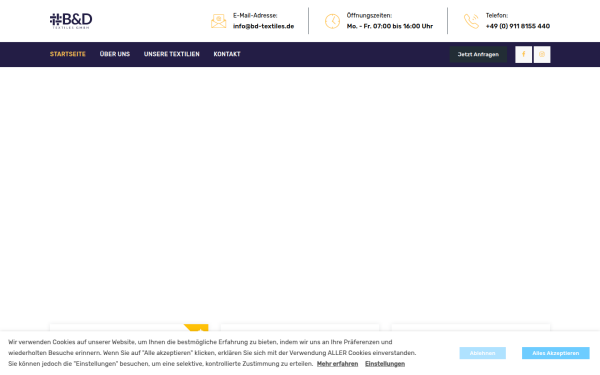Click the Öffnungszeiten label
This screenshot has height=375, width=600.
[x=369, y=16]
